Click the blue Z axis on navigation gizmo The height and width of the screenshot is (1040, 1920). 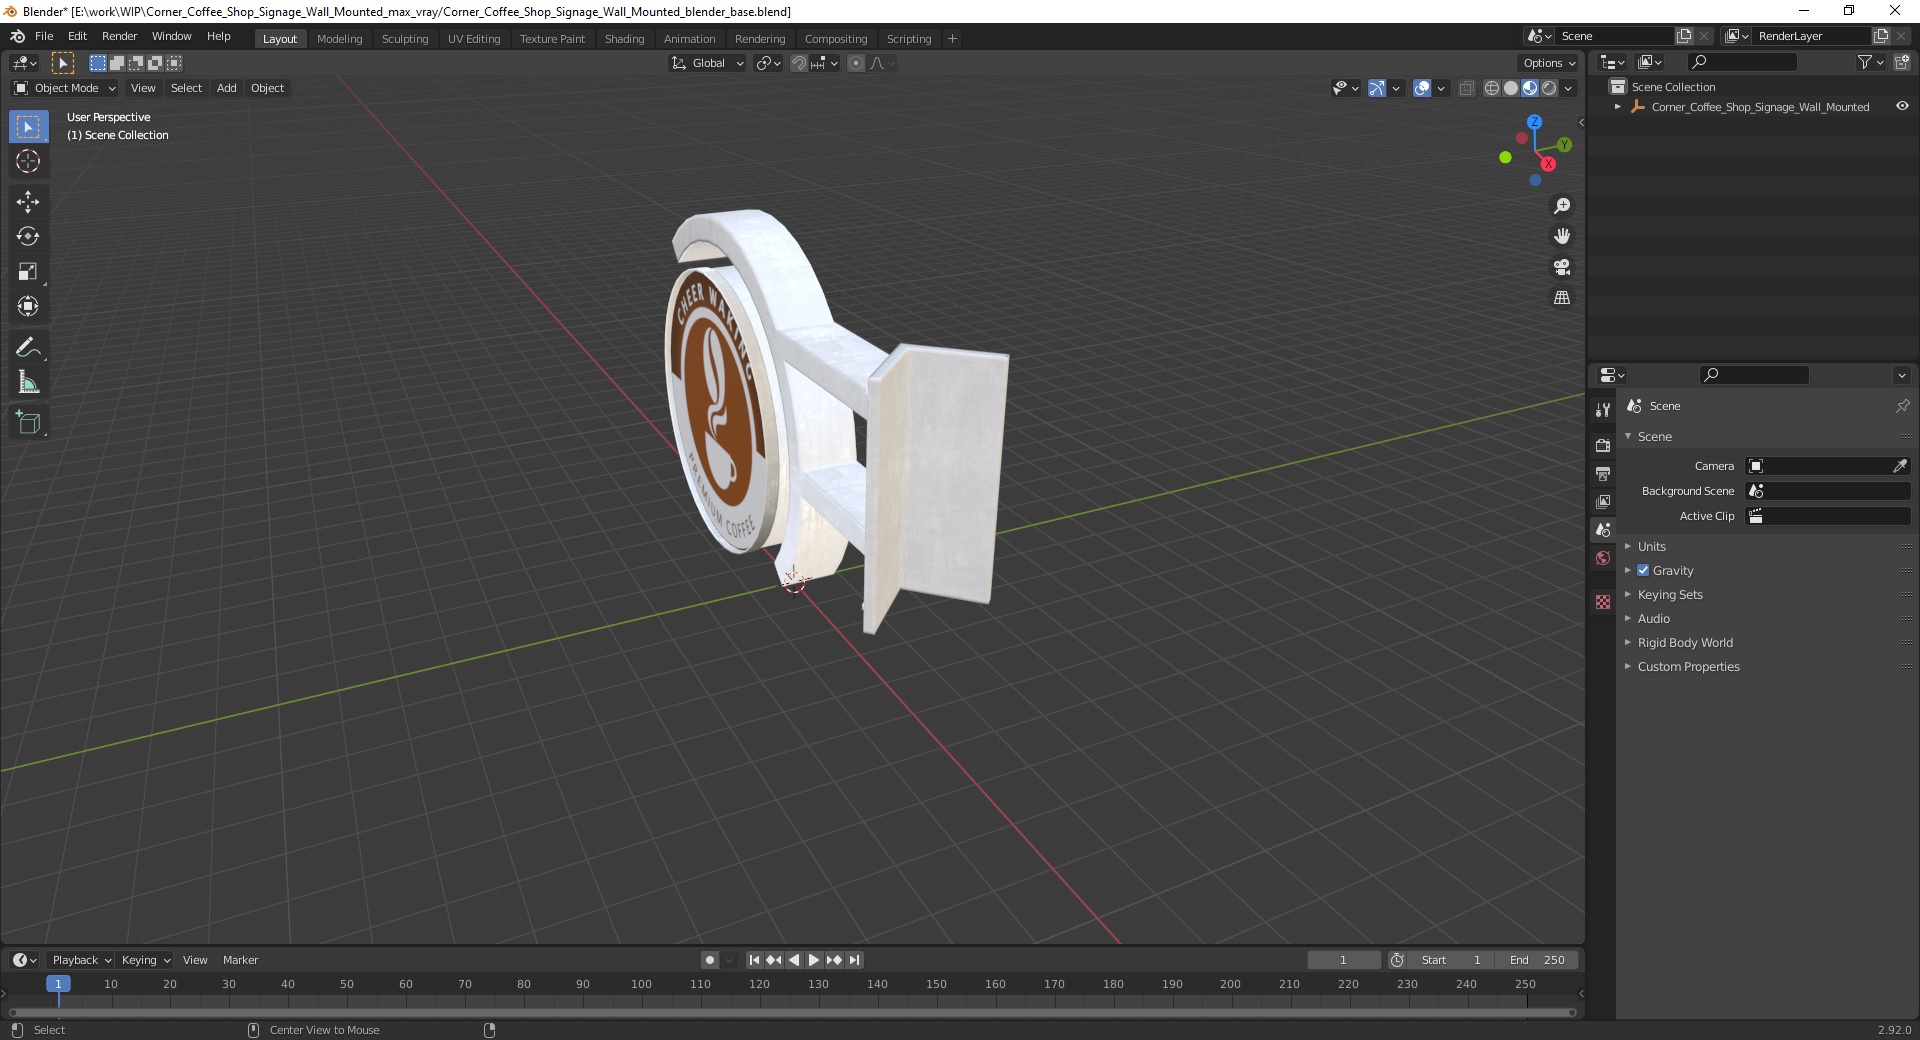pos(1534,122)
